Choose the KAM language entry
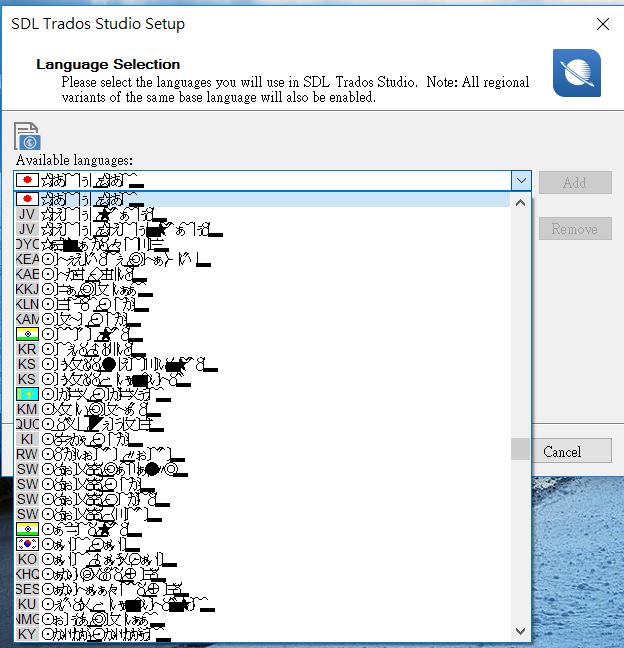This screenshot has width=624, height=648. [x=262, y=319]
